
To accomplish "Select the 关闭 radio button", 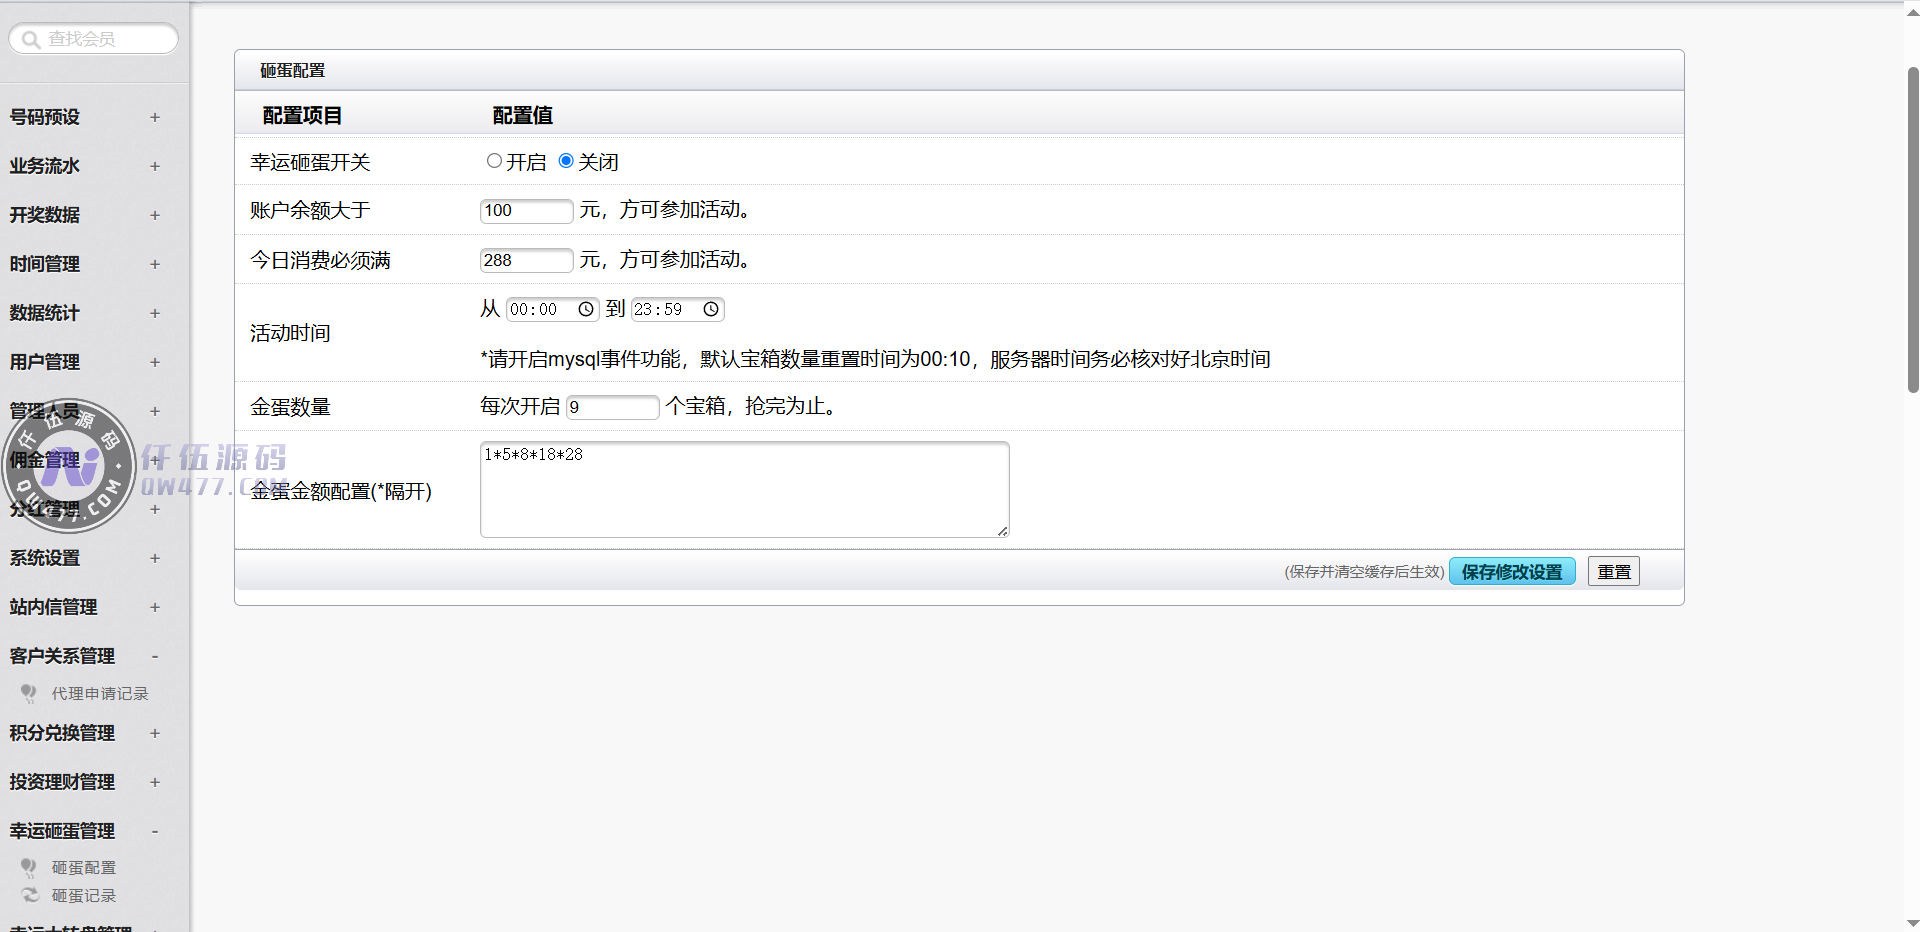I will tap(566, 161).
